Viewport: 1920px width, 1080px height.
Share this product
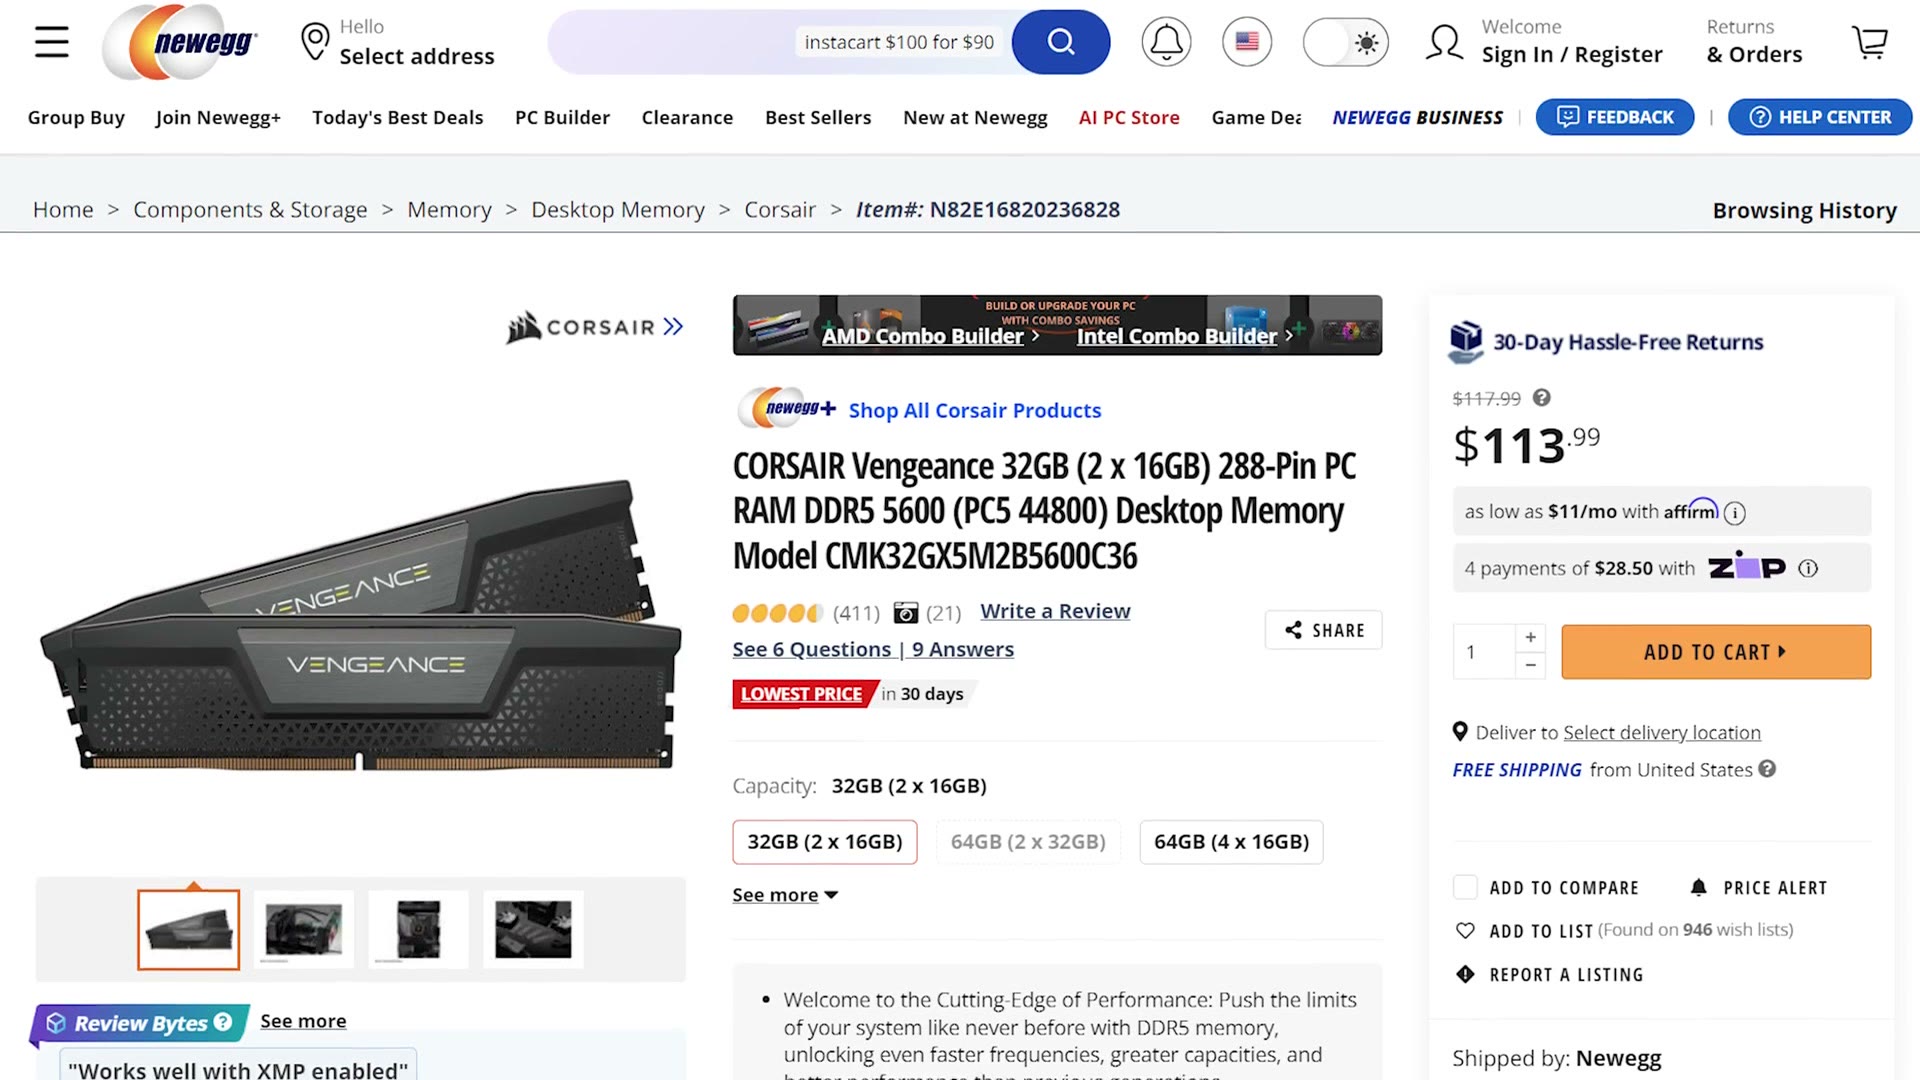click(1324, 630)
